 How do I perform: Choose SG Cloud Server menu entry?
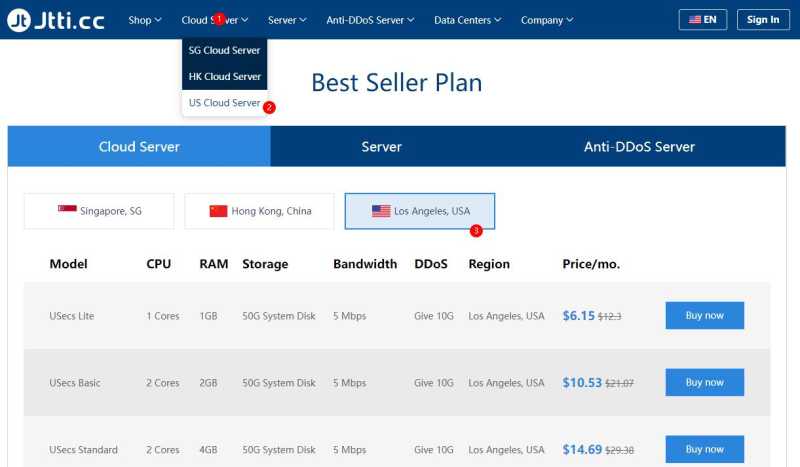(x=224, y=51)
